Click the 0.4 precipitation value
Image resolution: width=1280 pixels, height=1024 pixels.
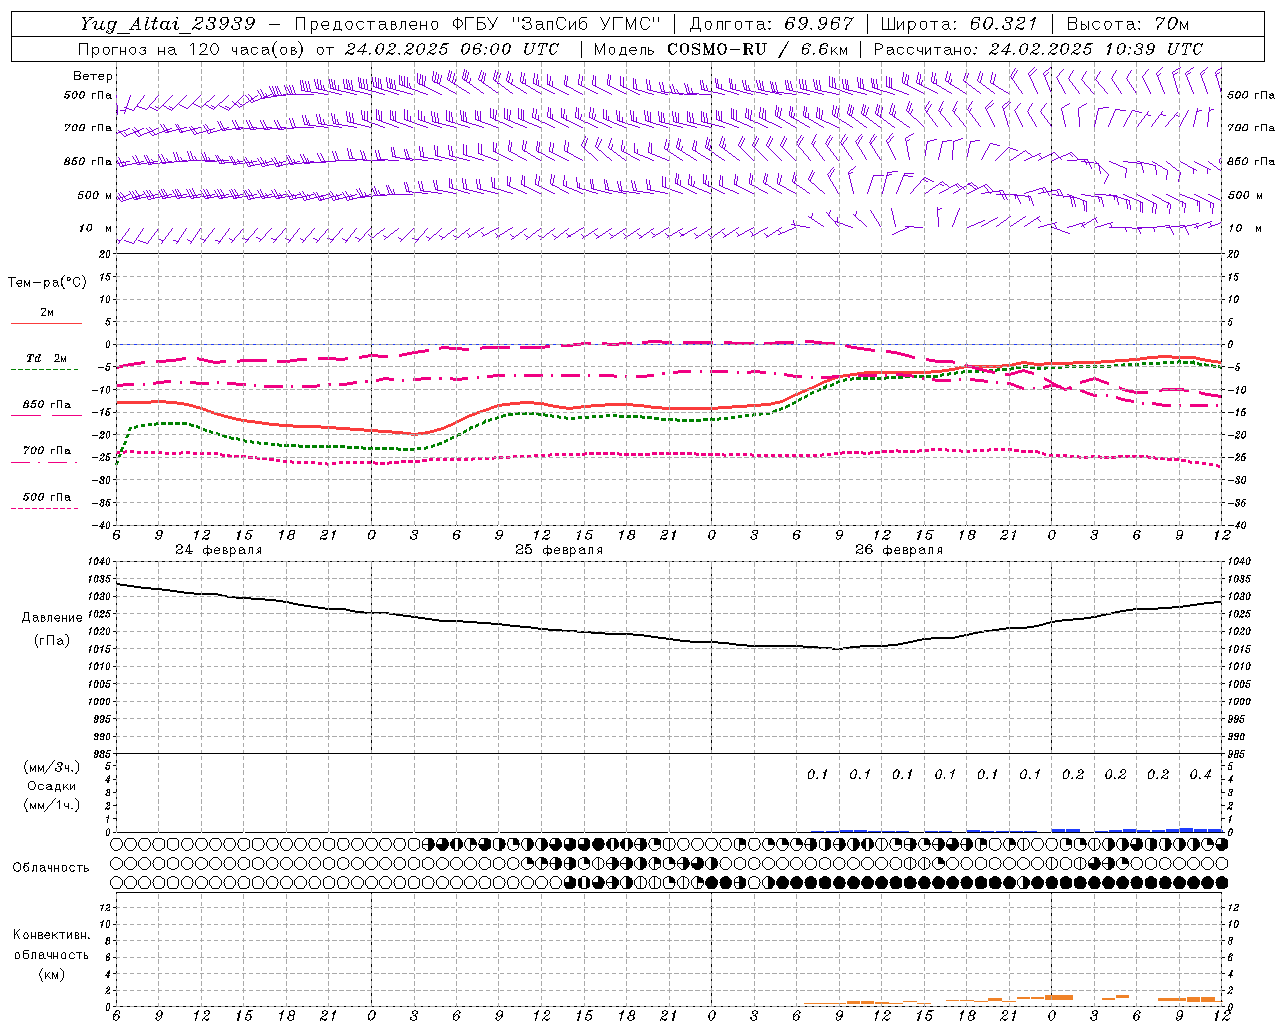click(x=1201, y=775)
